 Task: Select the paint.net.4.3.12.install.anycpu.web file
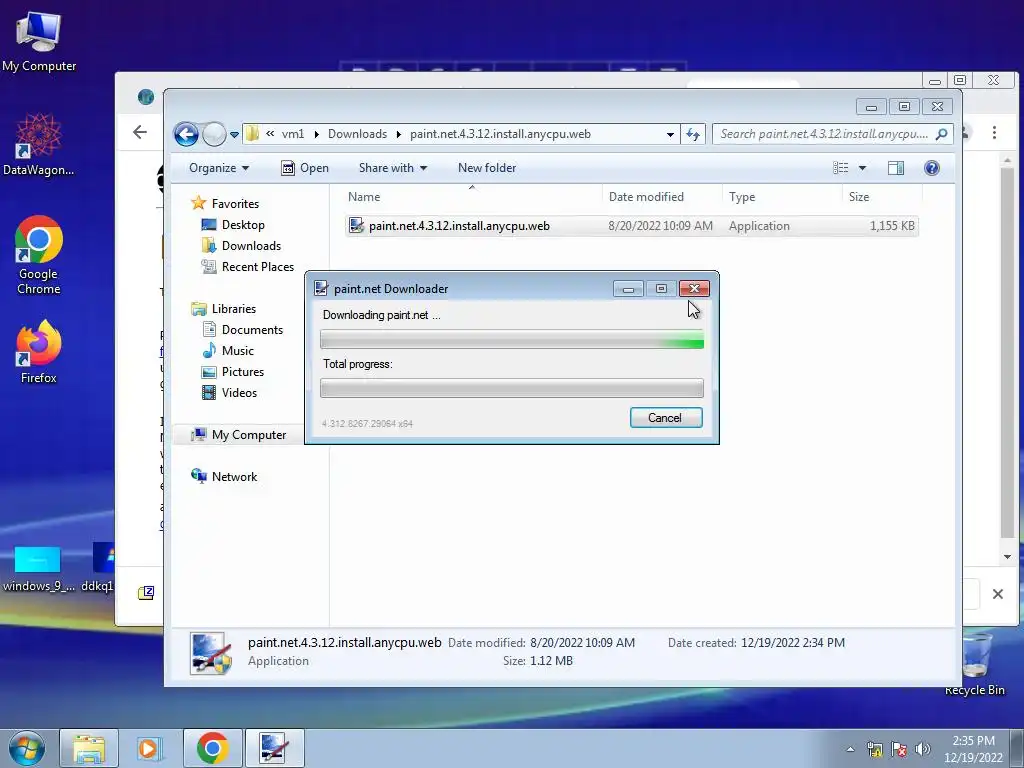point(632,226)
